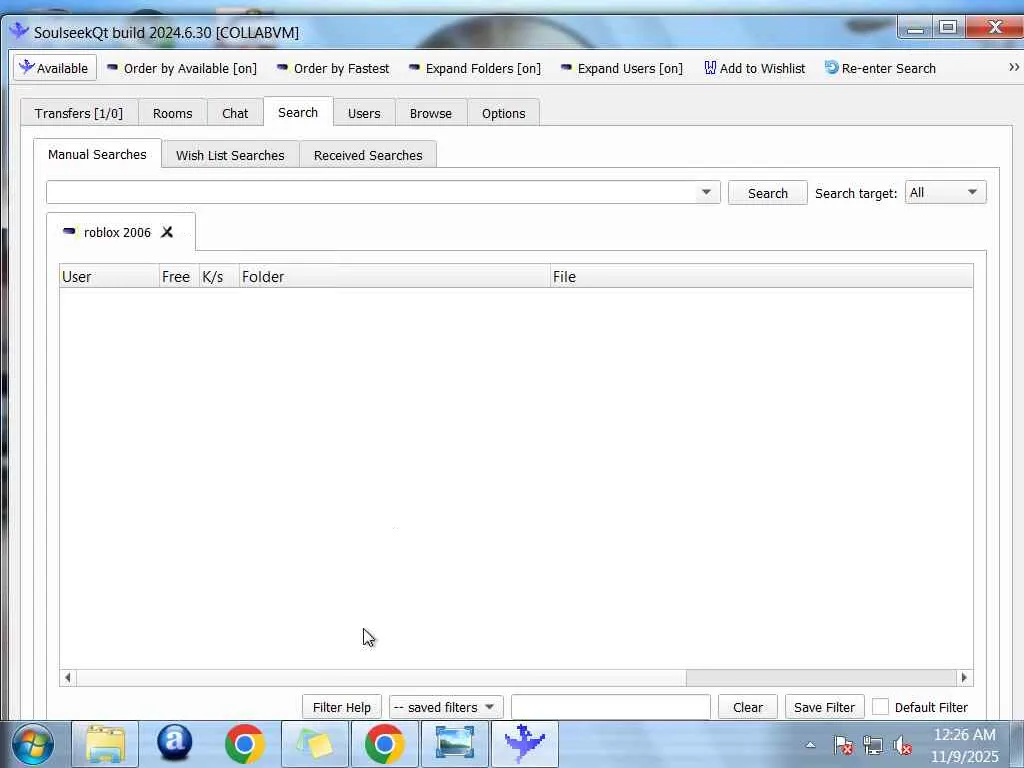This screenshot has width=1024, height=768.
Task: Sort results by K/s column
Action: 219,276
